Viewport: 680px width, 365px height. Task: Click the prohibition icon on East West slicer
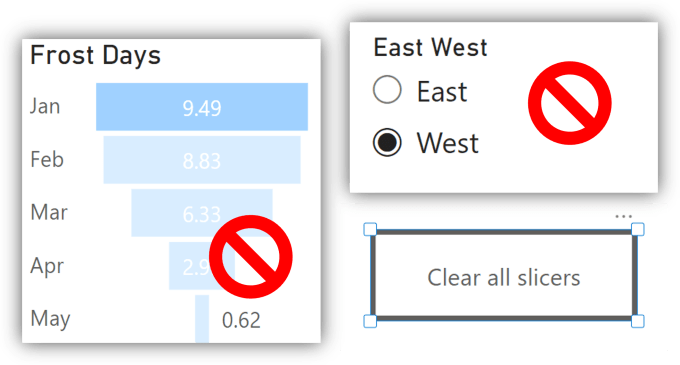569,103
